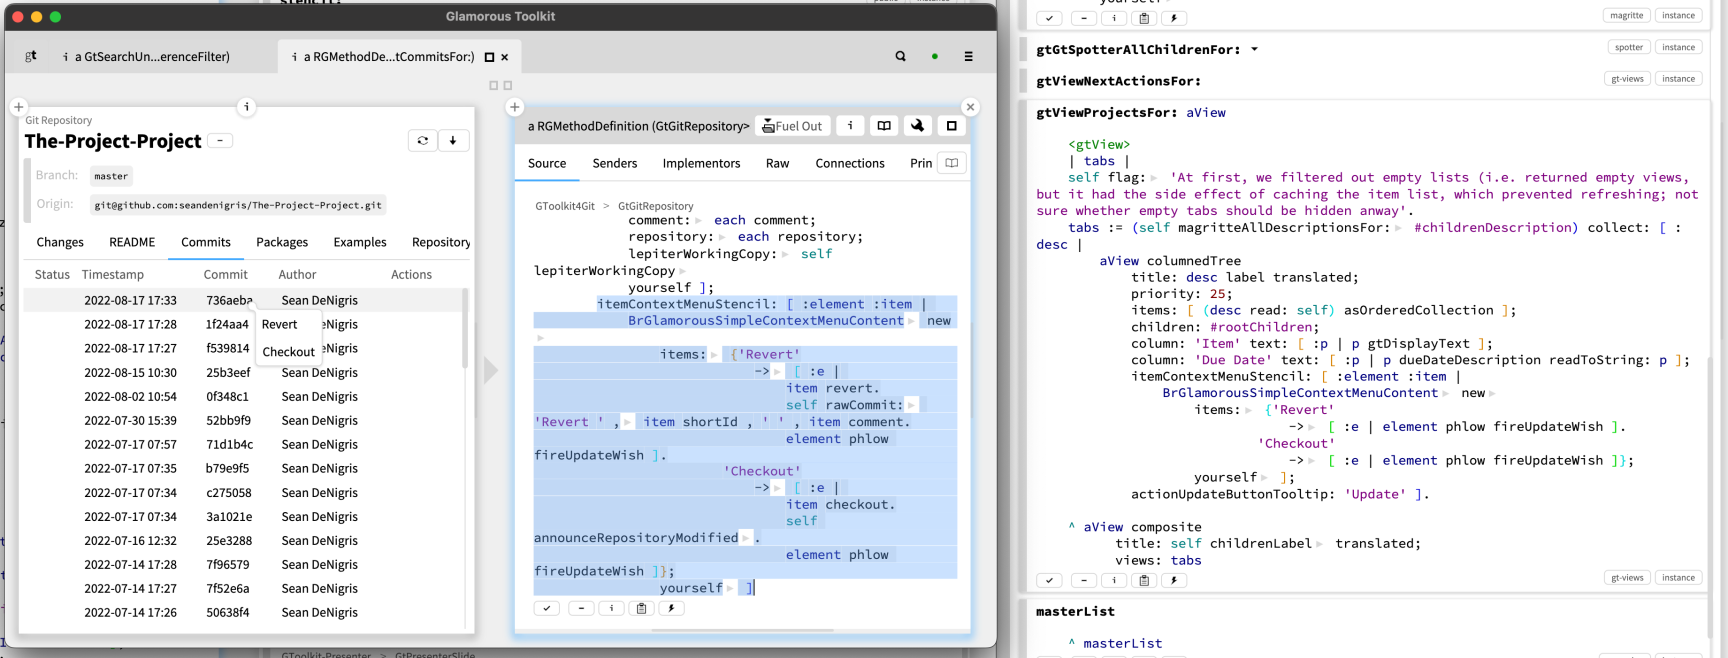Open the book icon in RGMethodDefinition header
Image resolution: width=1728 pixels, height=658 pixels.
click(884, 126)
